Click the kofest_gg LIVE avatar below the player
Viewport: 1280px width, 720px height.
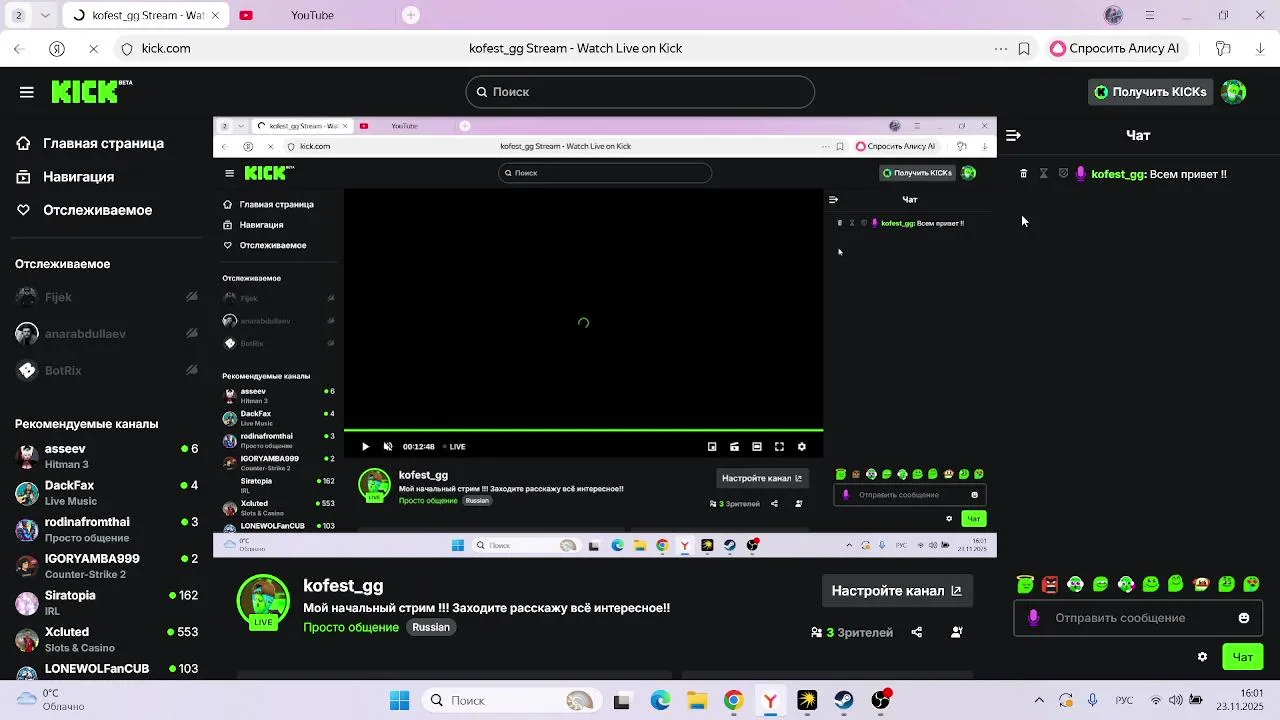pyautogui.click(x=263, y=601)
